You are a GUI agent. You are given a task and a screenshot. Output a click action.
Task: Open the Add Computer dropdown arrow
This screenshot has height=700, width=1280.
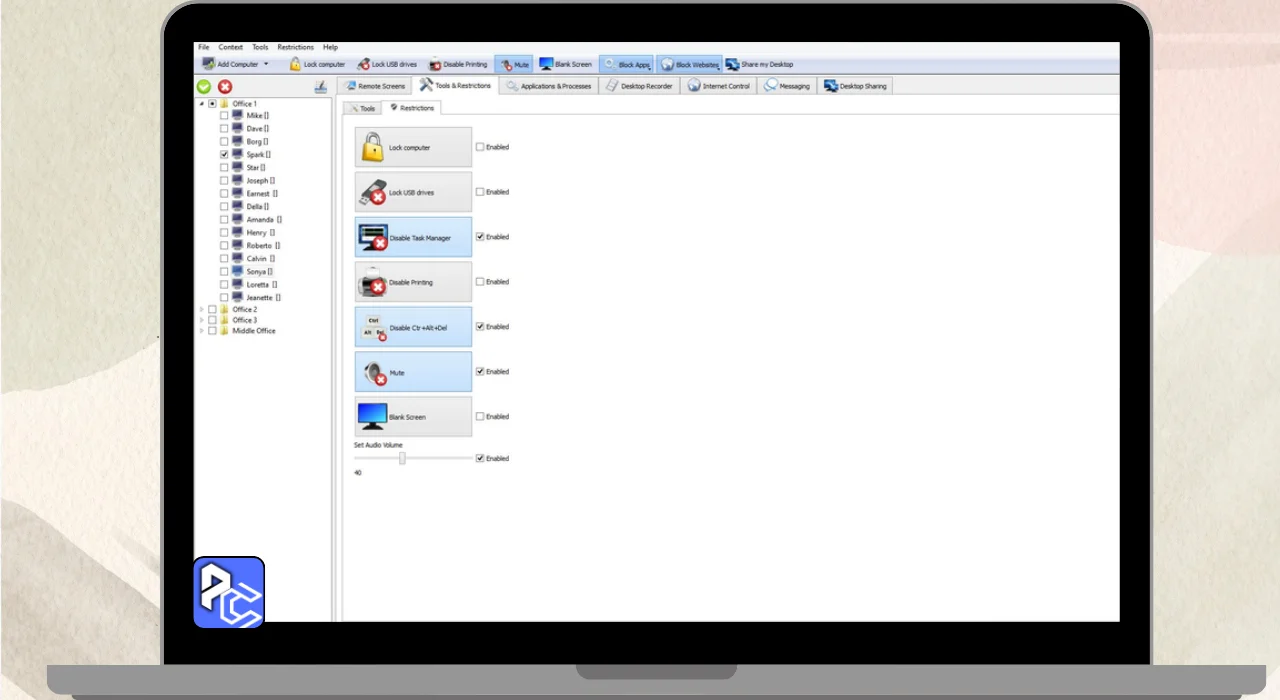(266, 64)
